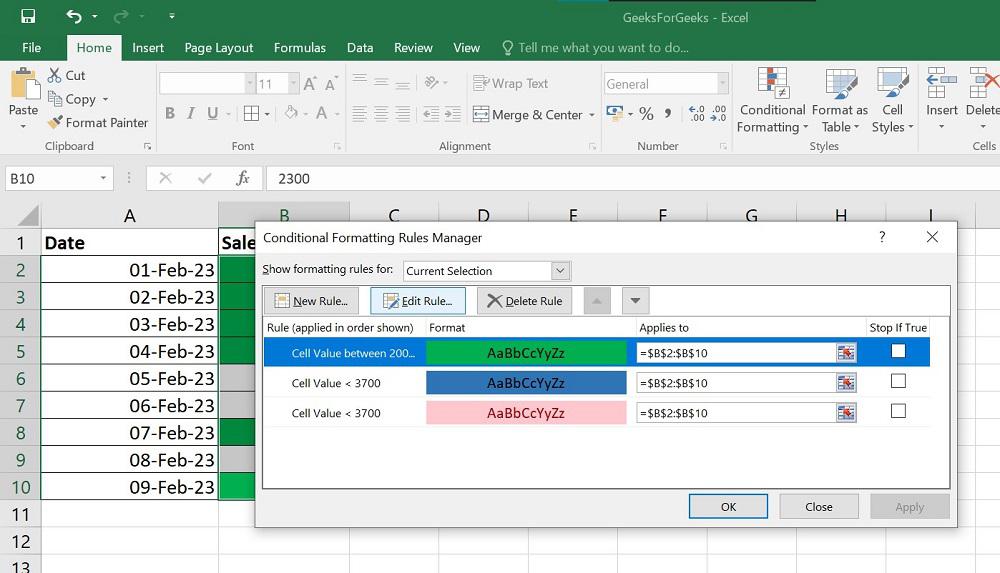The image size is (1000, 573).
Task: Select the pink AaBbCcYyZz format preview
Action: (526, 413)
